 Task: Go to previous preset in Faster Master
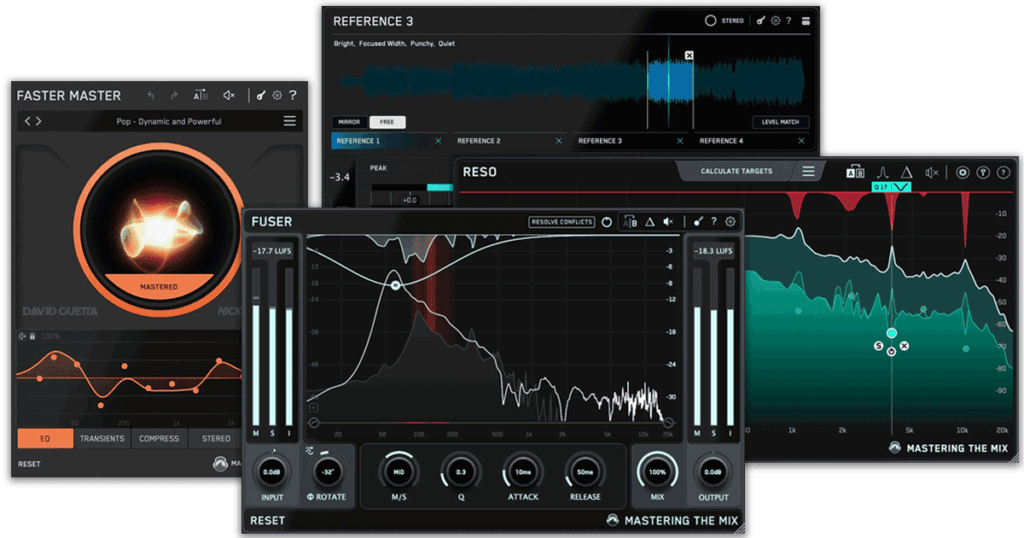click(x=27, y=121)
